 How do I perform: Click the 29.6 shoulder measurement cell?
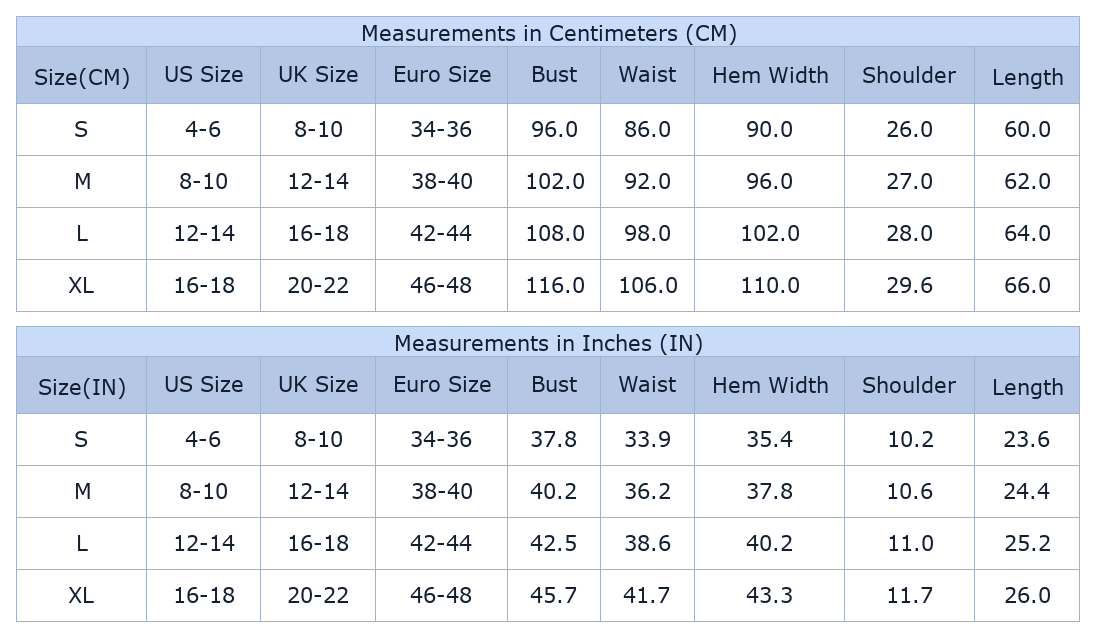pos(909,285)
